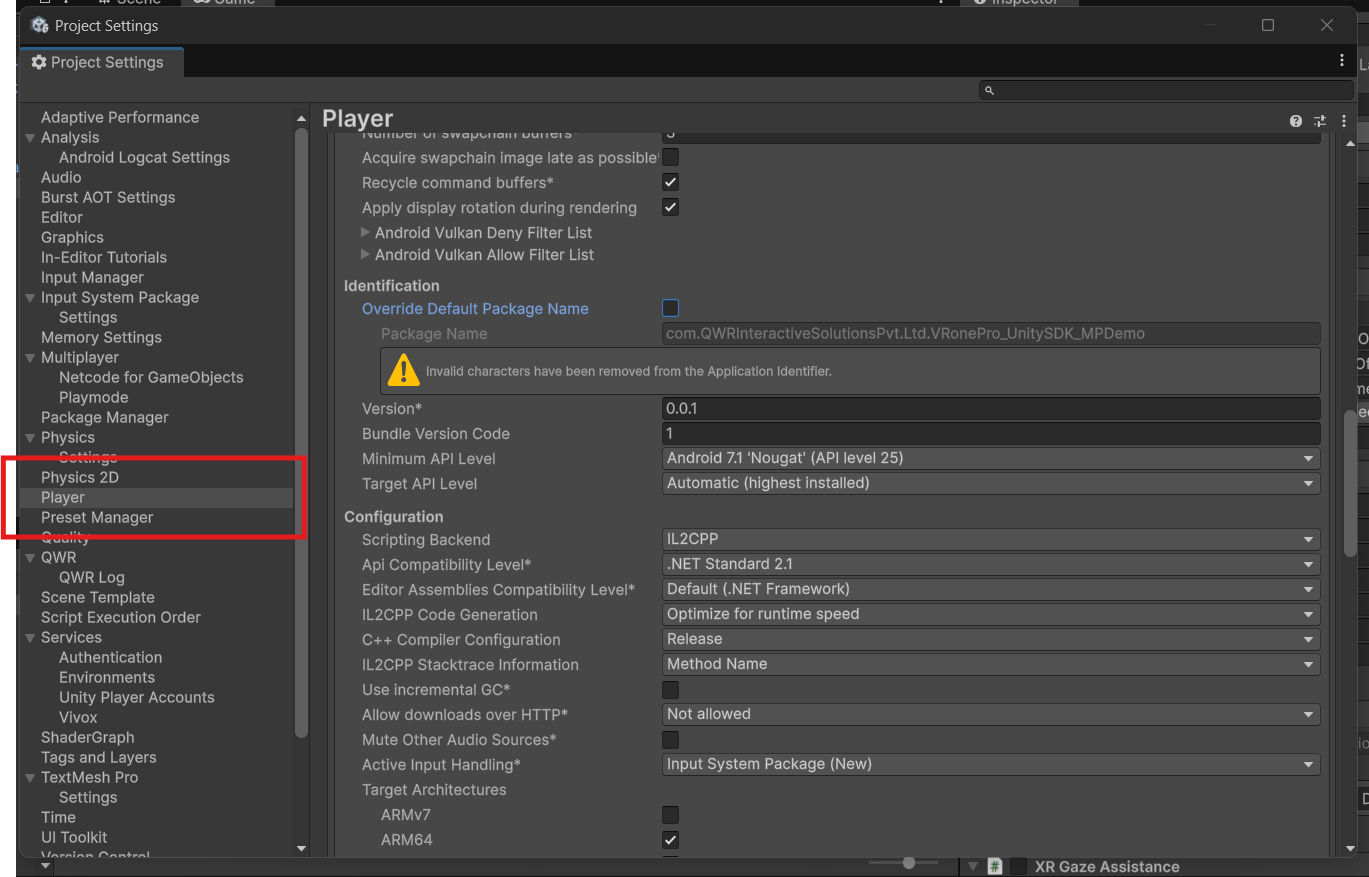Open Tags and Layers settings
Screen dimensions: 1369x877
tap(99, 757)
